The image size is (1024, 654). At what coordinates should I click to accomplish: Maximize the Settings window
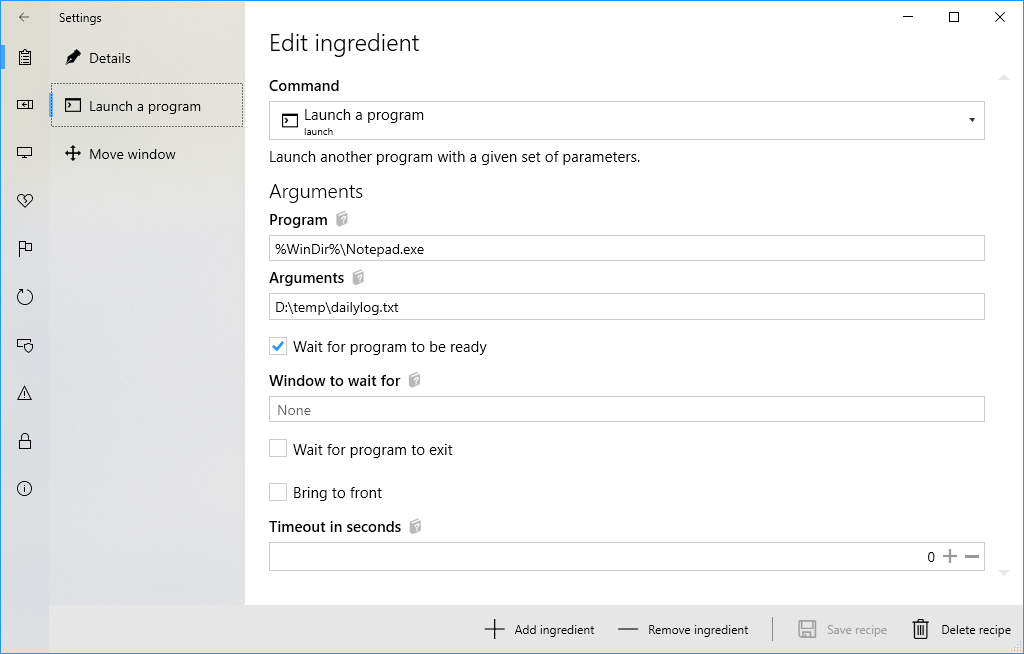pyautogui.click(x=954, y=18)
